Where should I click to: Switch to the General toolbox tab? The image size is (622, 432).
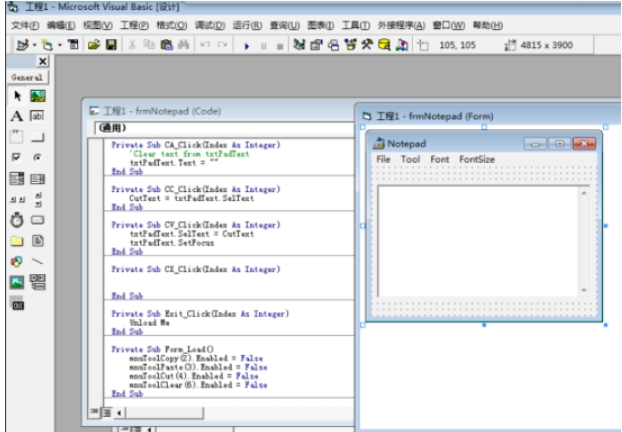point(27,77)
